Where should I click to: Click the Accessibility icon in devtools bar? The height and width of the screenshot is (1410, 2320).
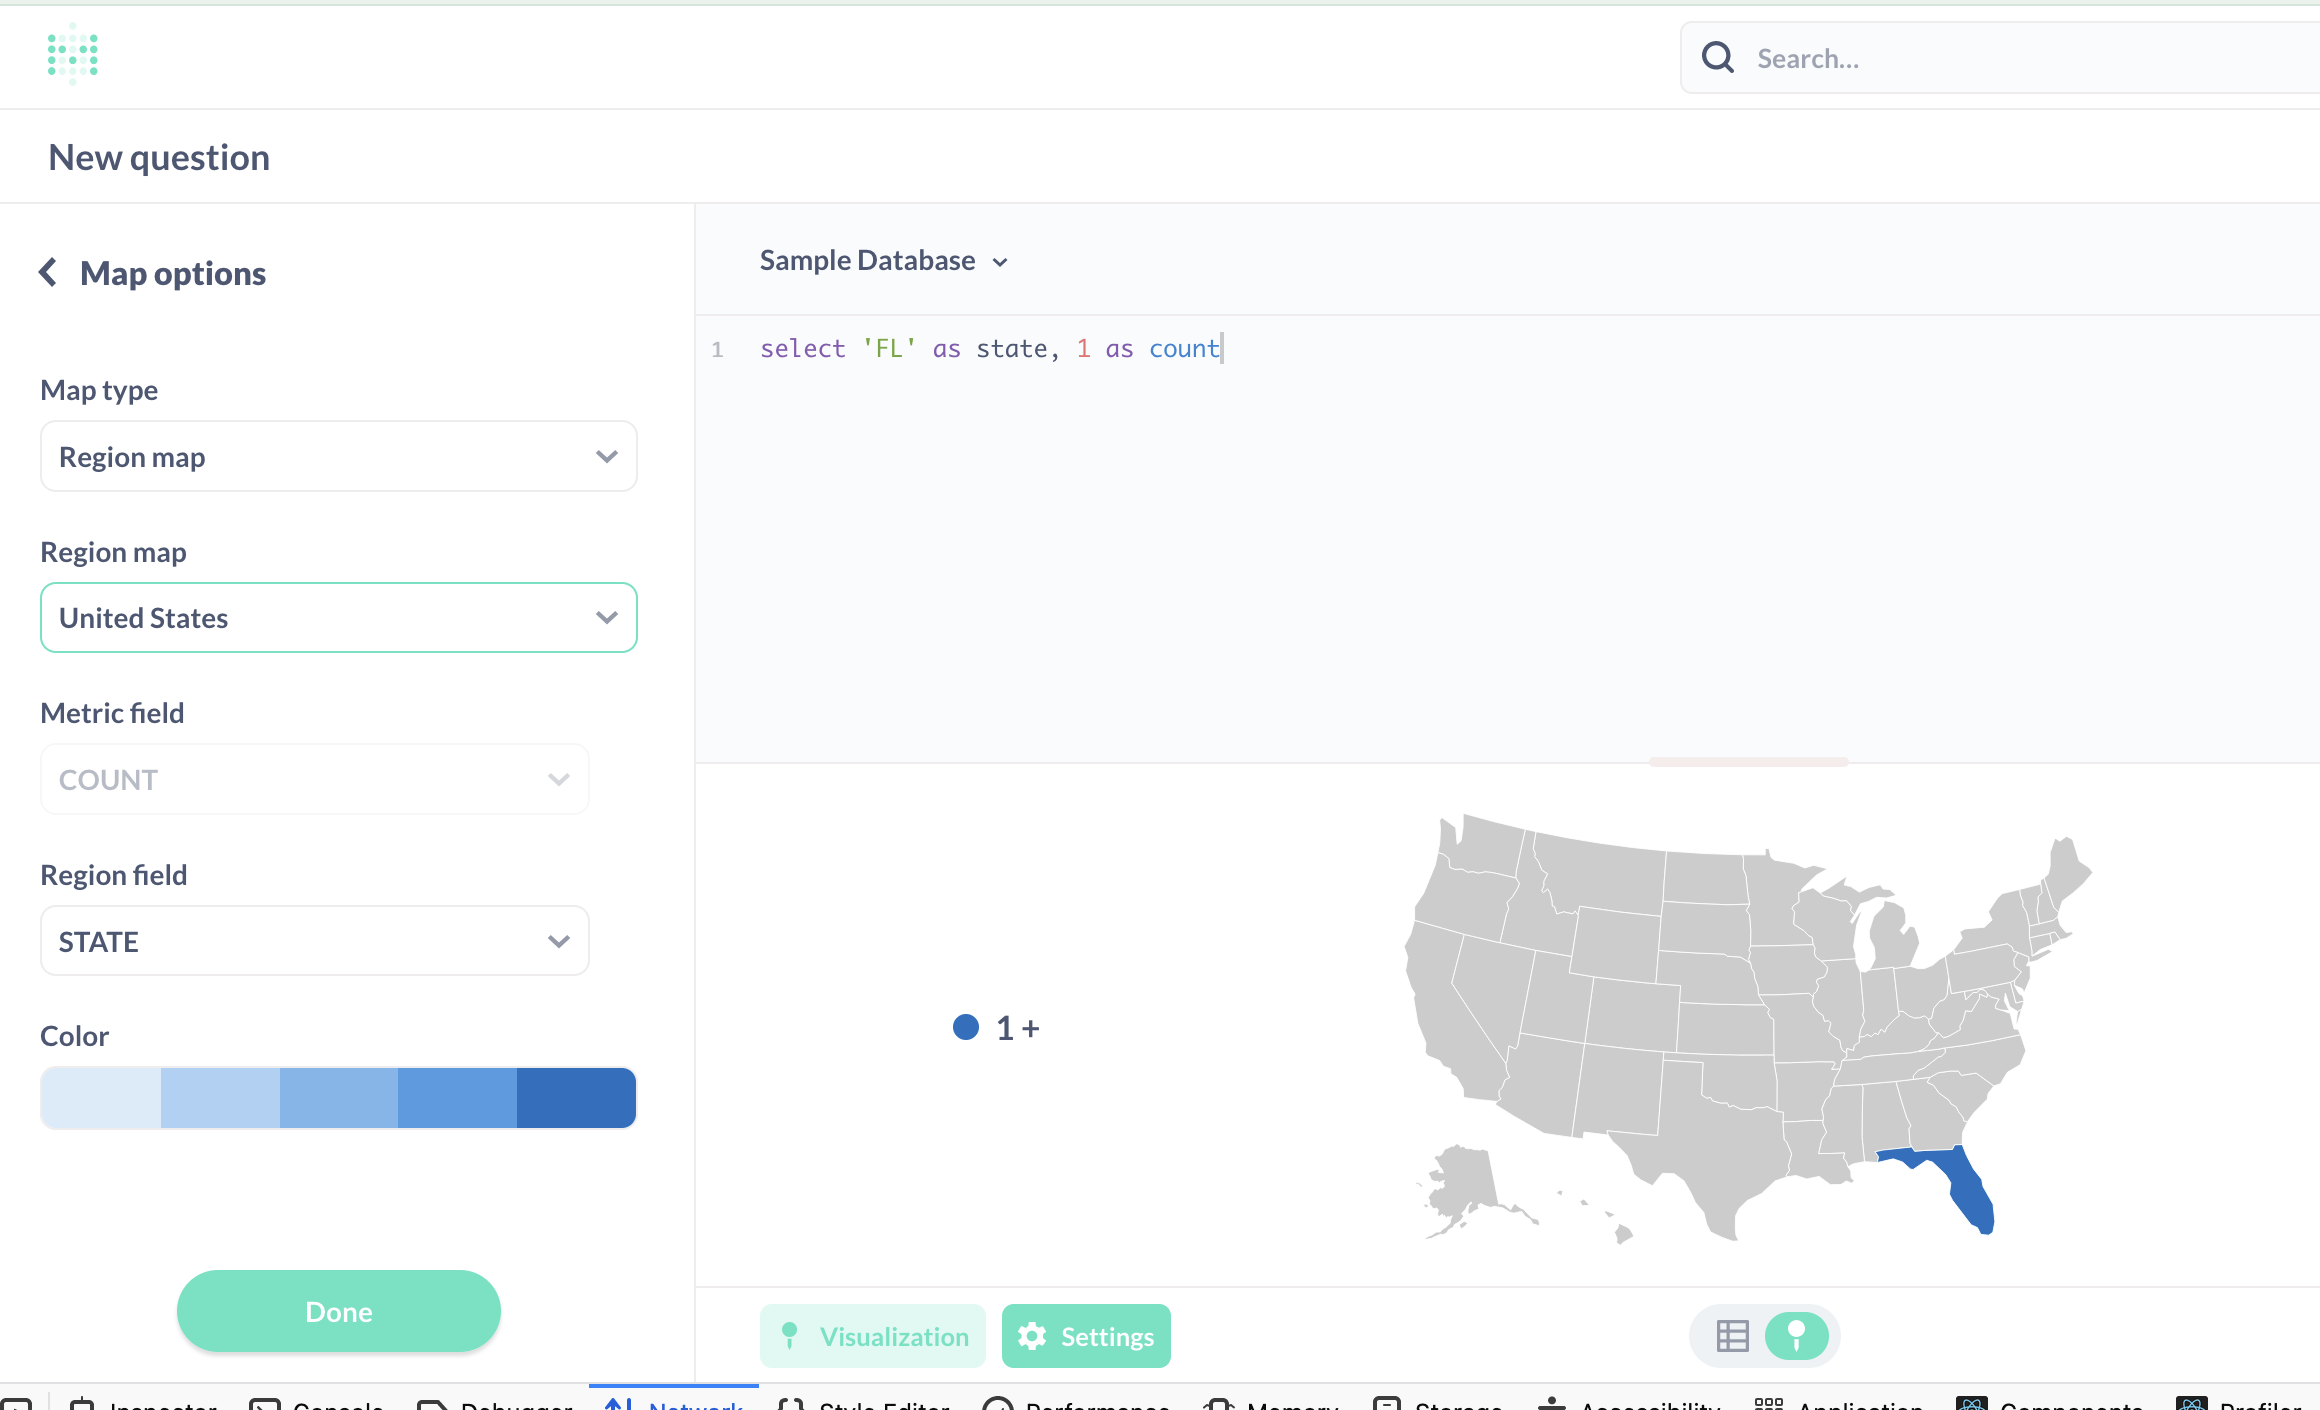[1552, 1402]
